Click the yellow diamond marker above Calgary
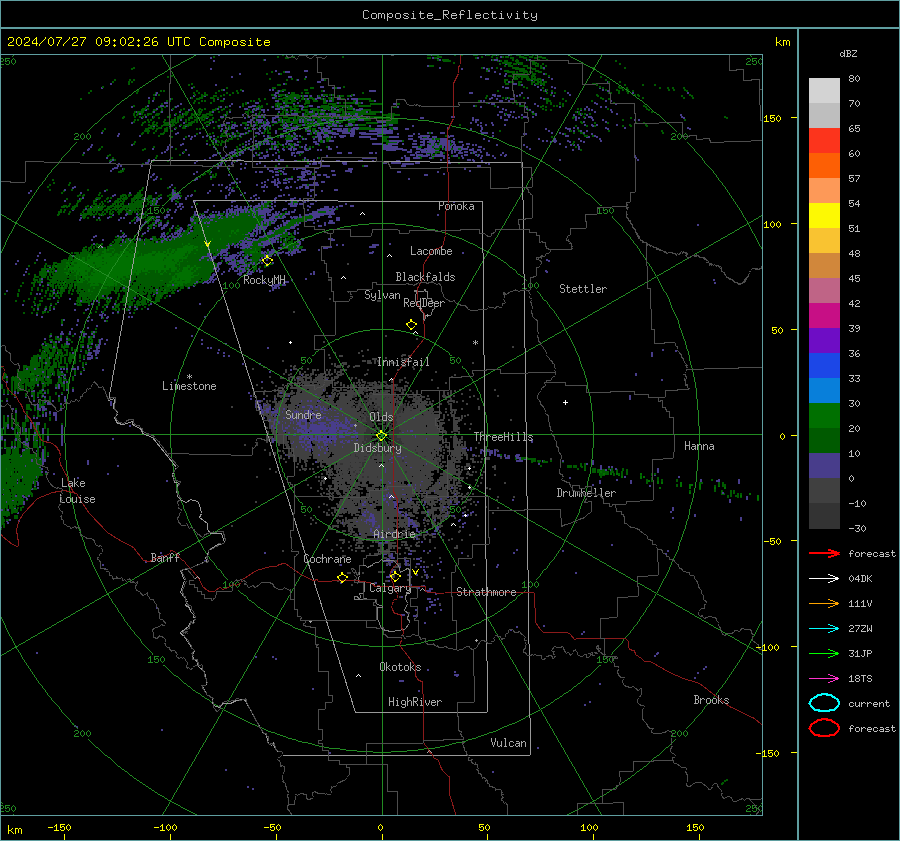900x841 pixels. click(395, 576)
